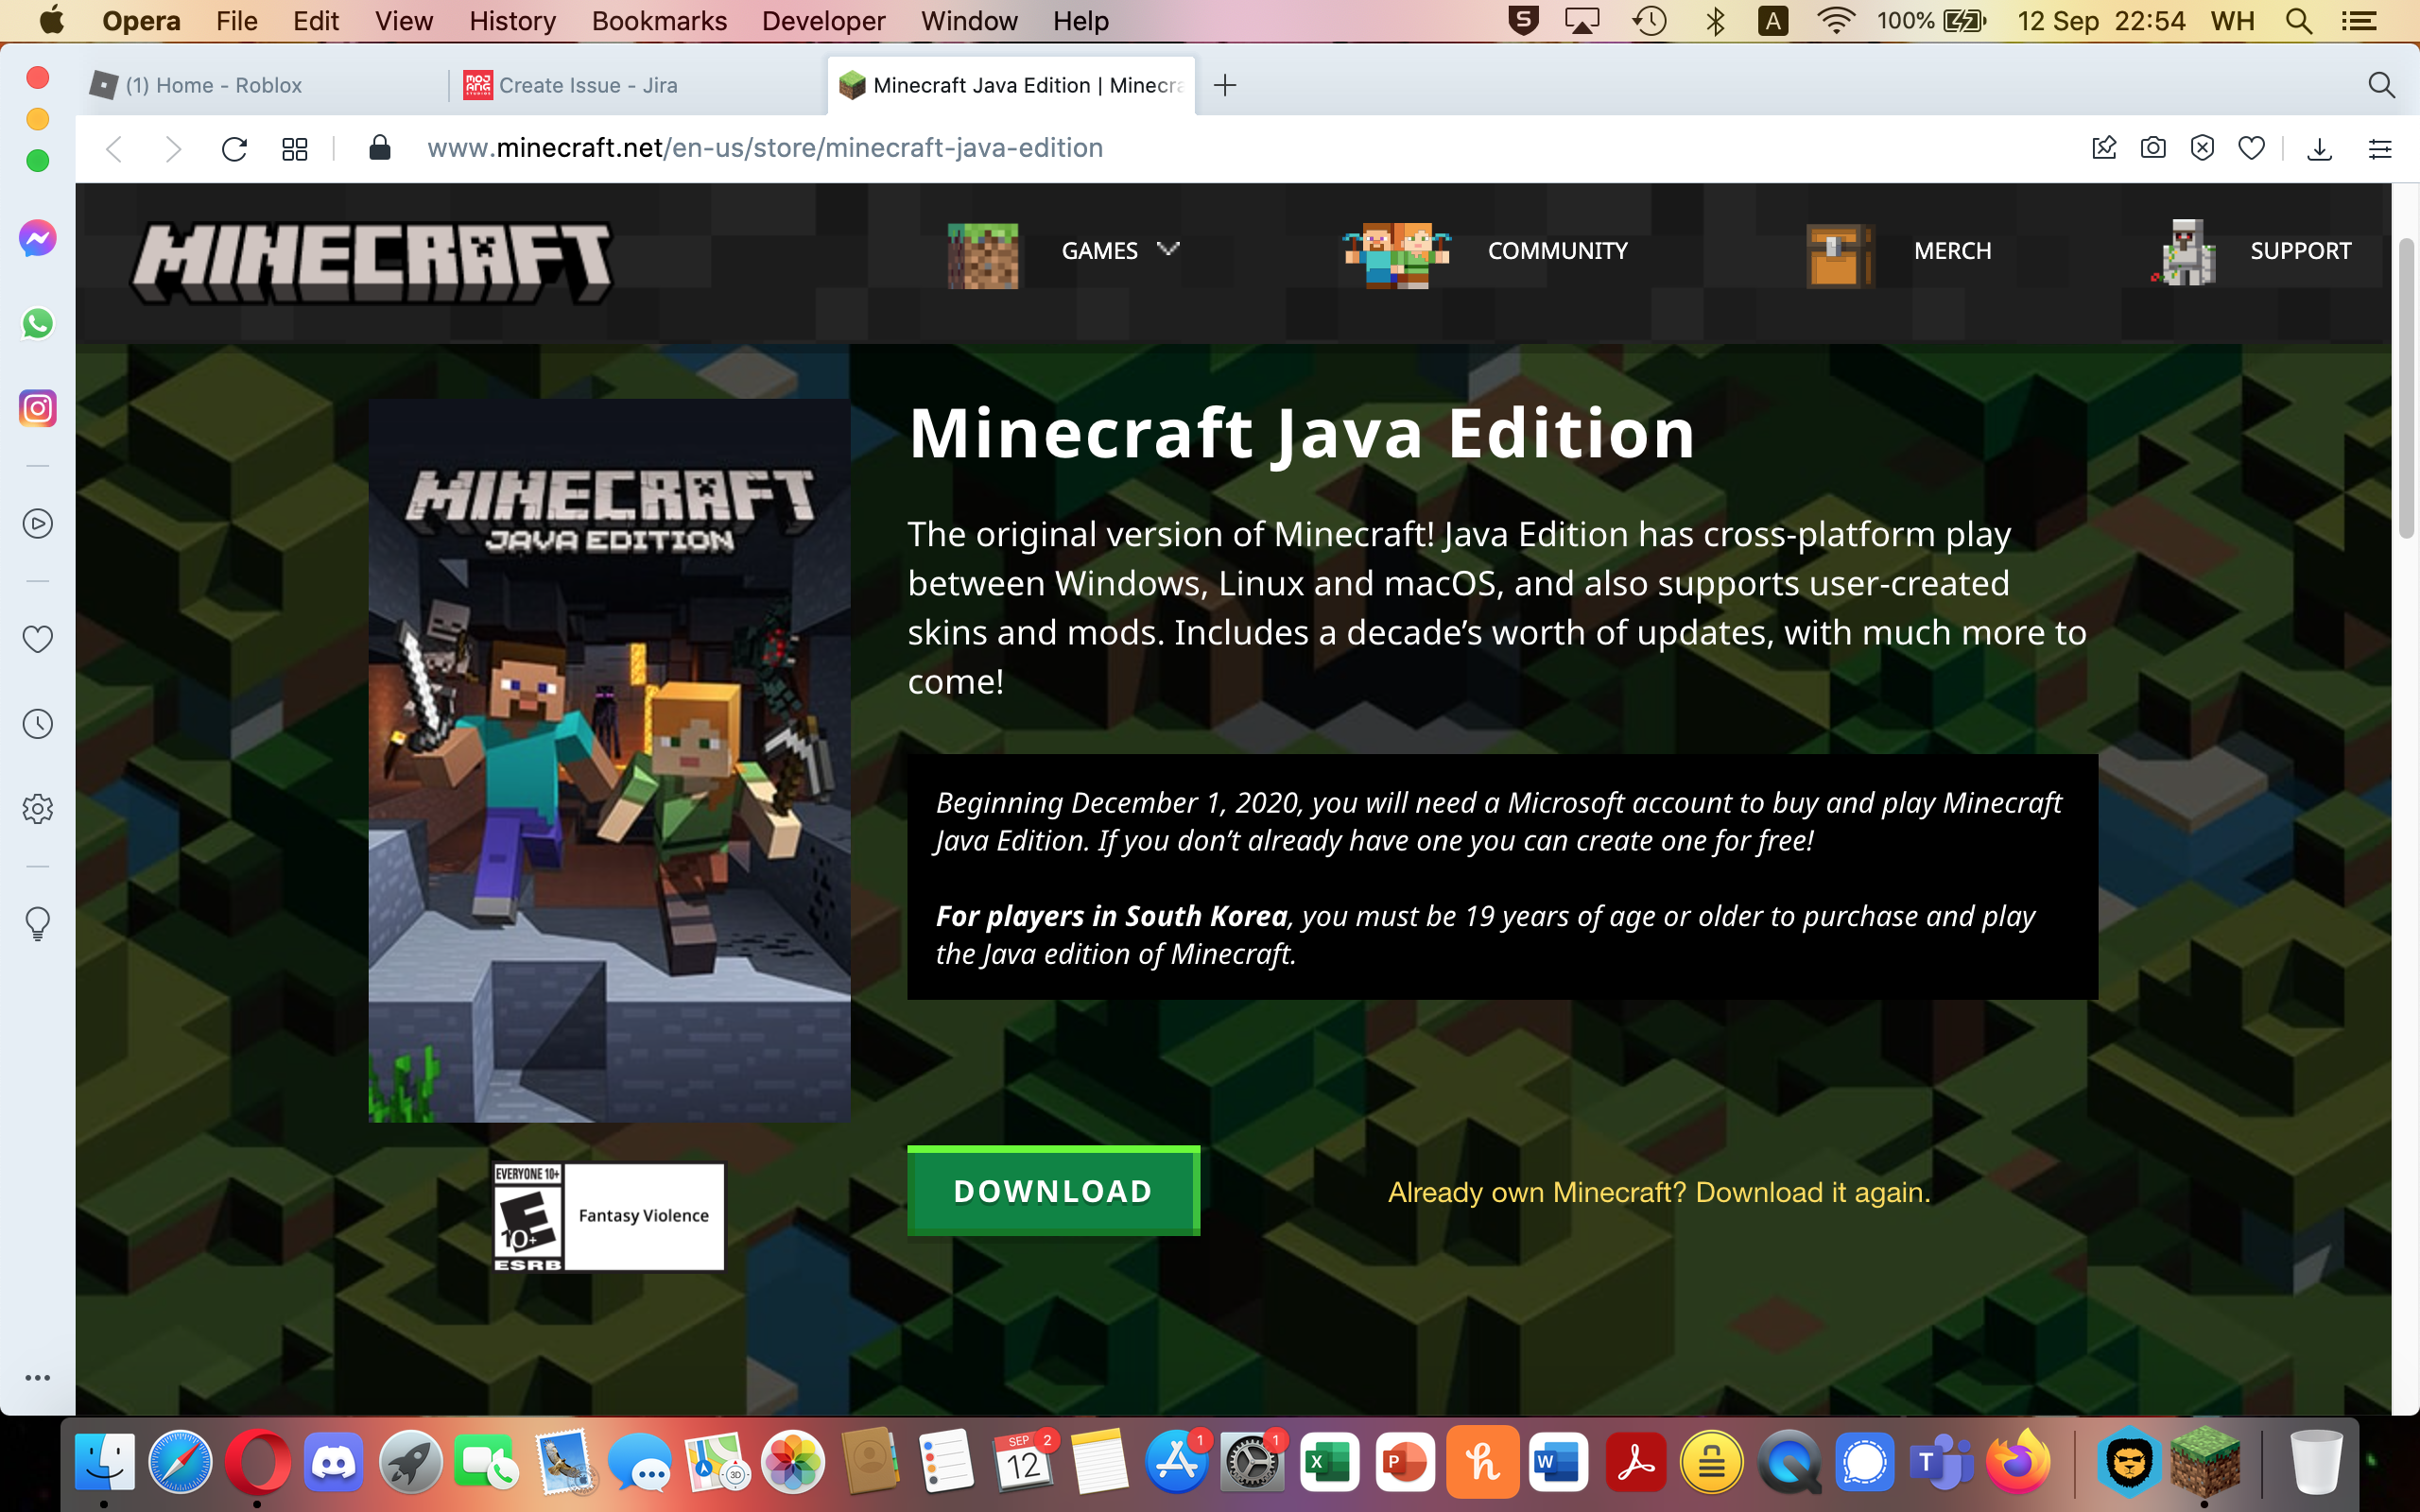The width and height of the screenshot is (2420, 1512).
Task: Open Discord from the dock
Action: (333, 1462)
